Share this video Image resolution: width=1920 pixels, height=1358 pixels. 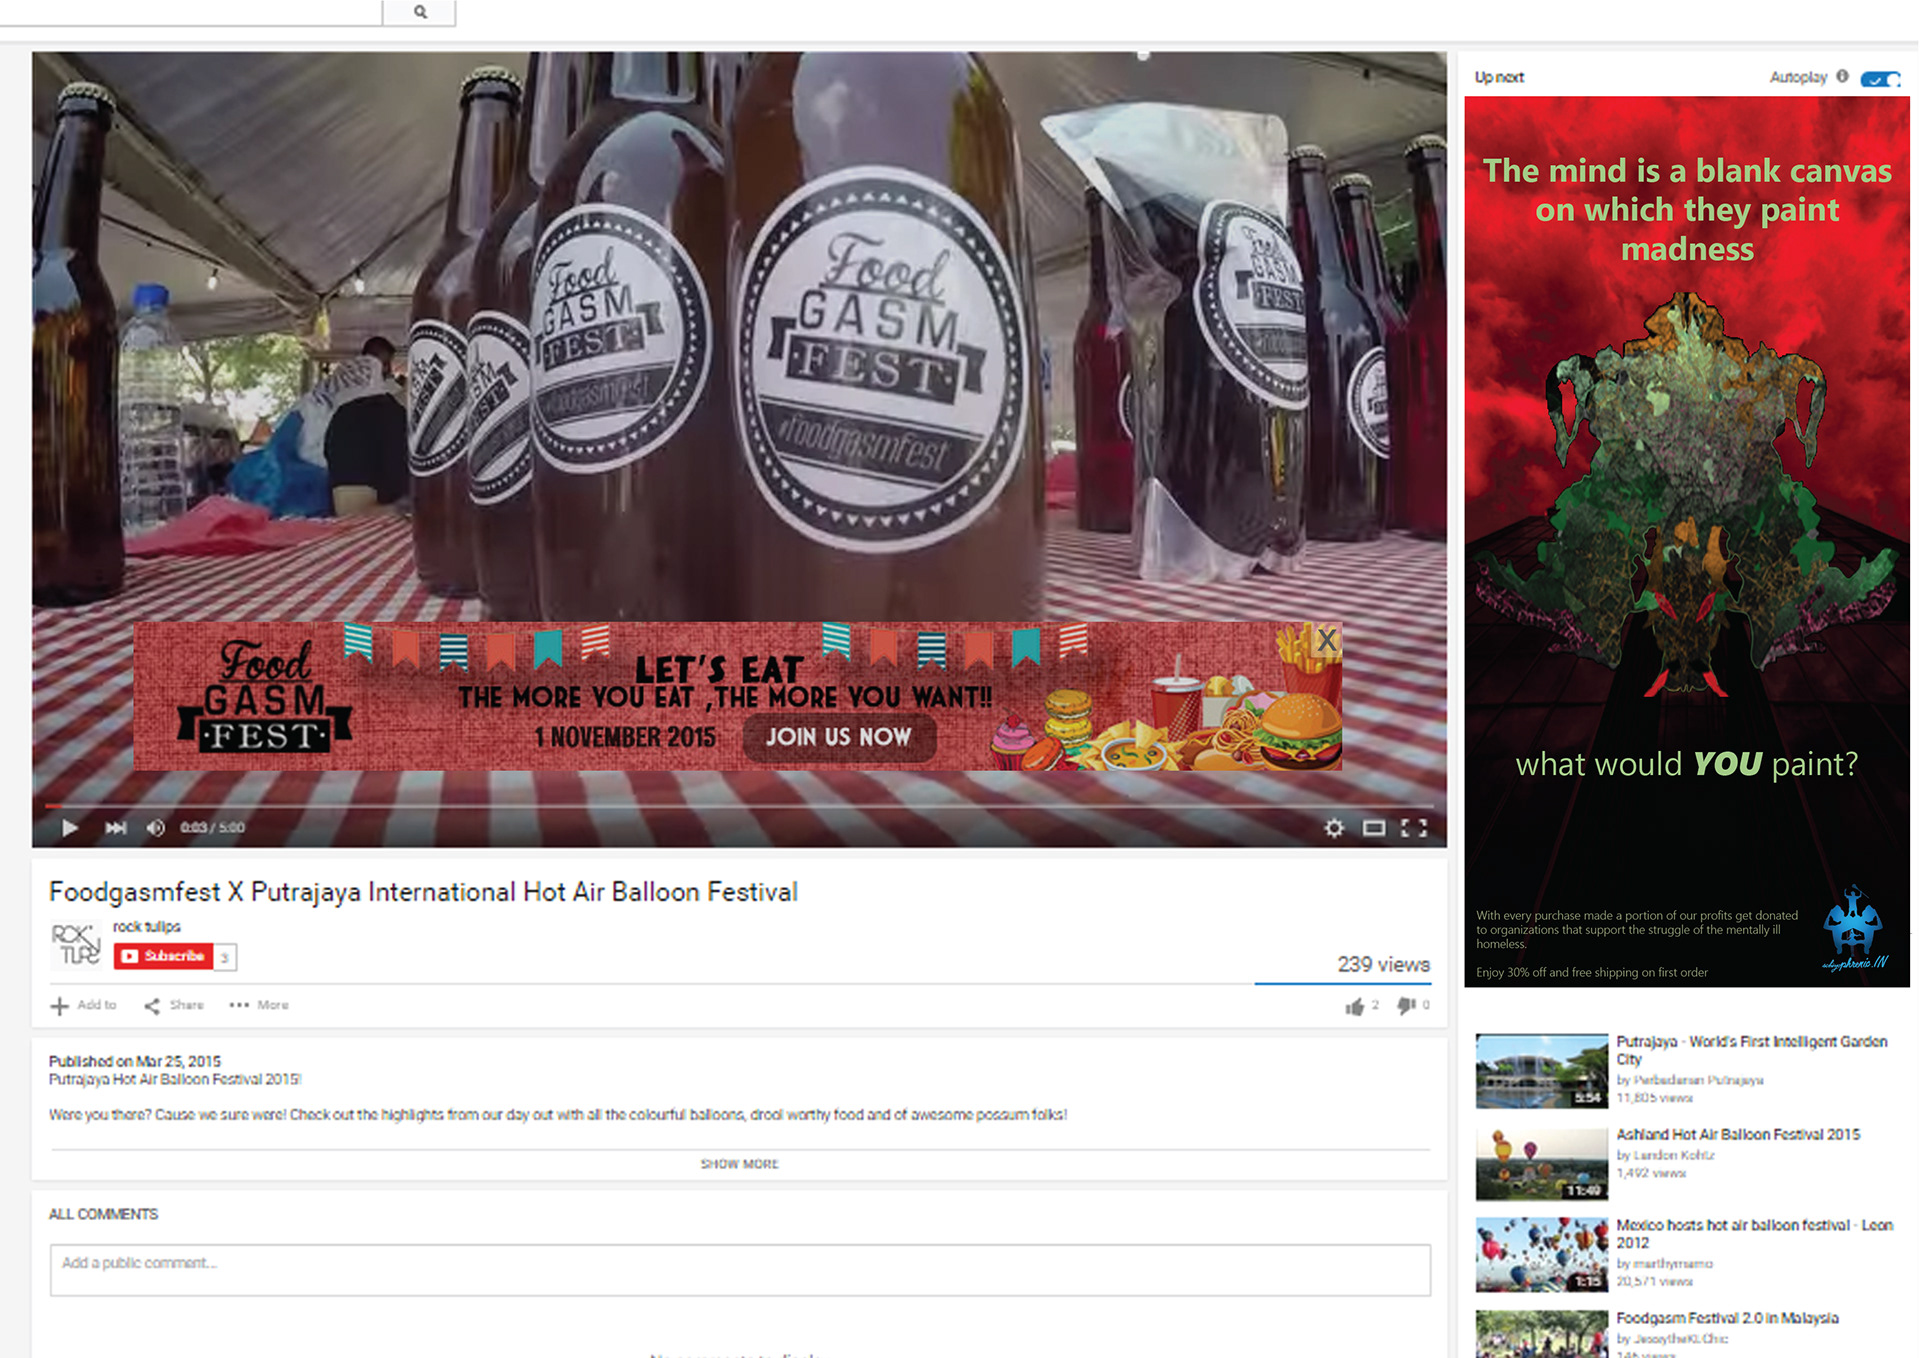174,1005
